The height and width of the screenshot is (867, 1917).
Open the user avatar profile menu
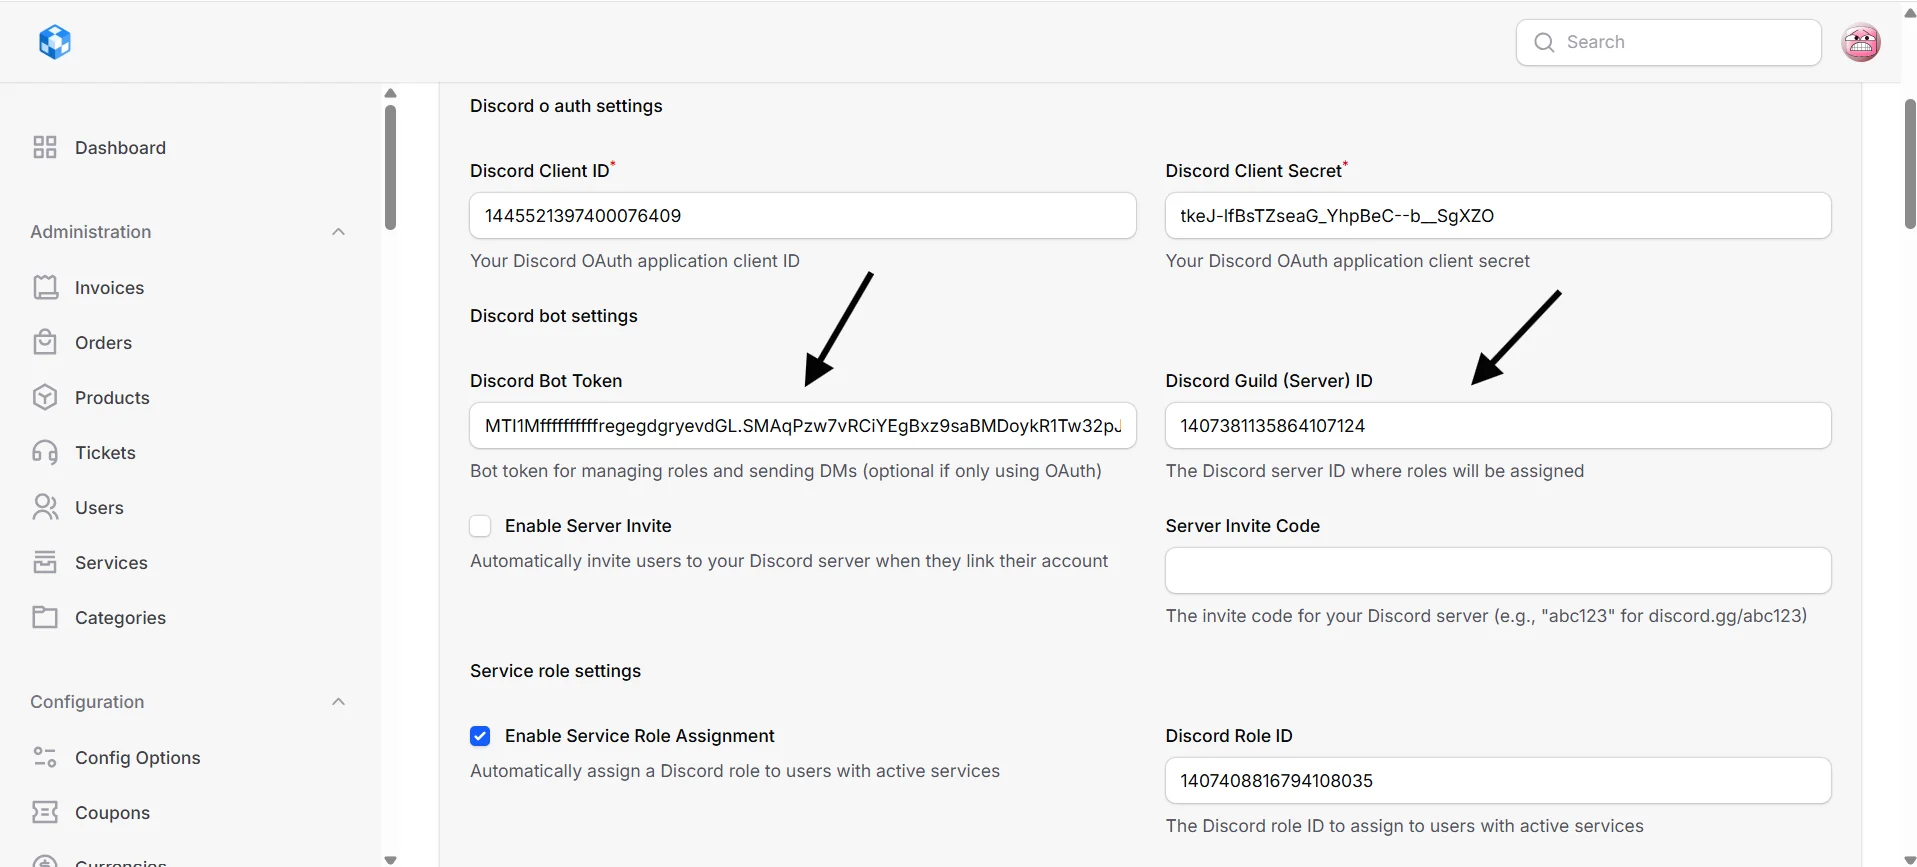pyautogui.click(x=1860, y=42)
